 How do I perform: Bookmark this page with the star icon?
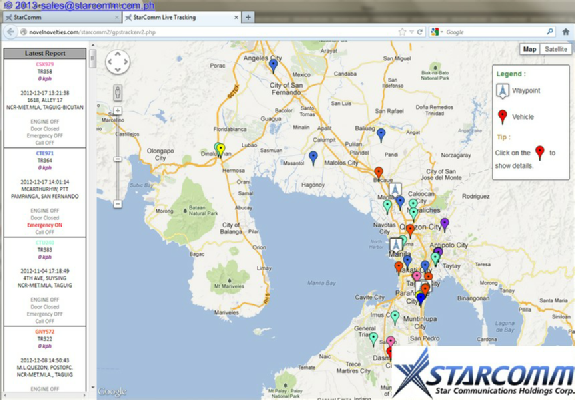402,32
